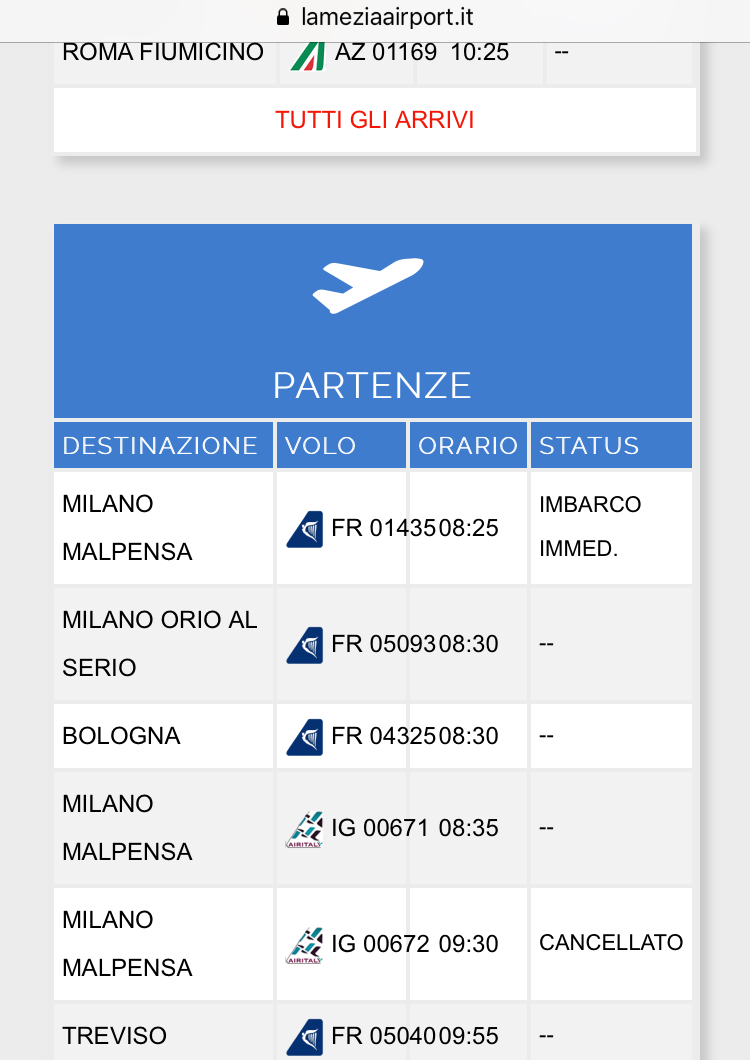The width and height of the screenshot is (750, 1060).
Task: Select the Milano Orio al Serio destination
Action: pos(160,644)
